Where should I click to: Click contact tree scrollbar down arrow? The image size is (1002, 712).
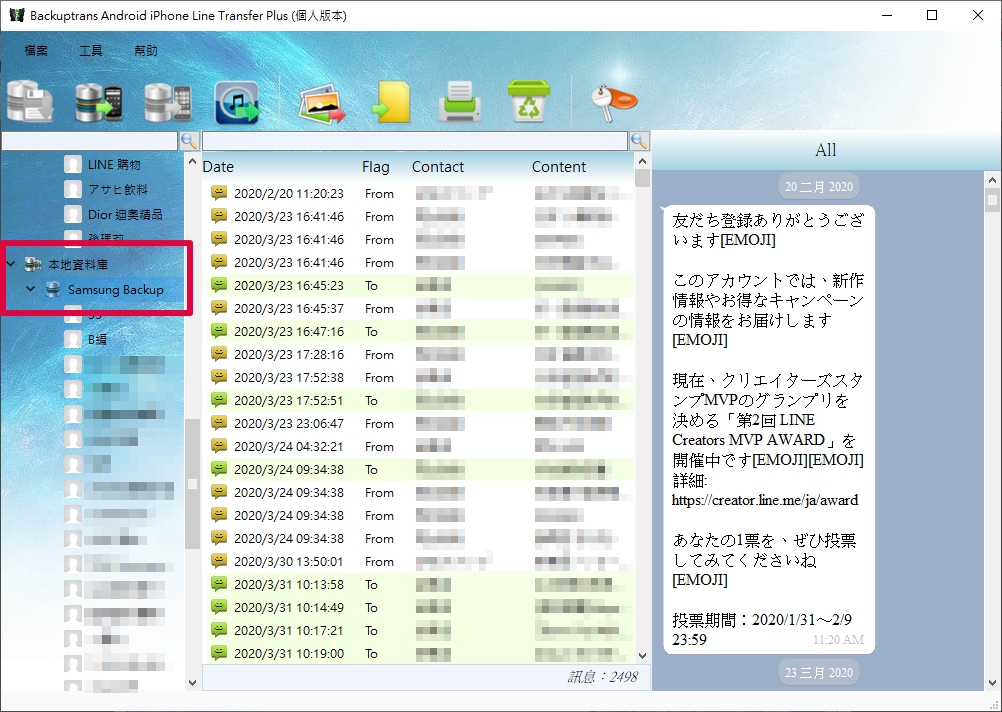(192, 683)
